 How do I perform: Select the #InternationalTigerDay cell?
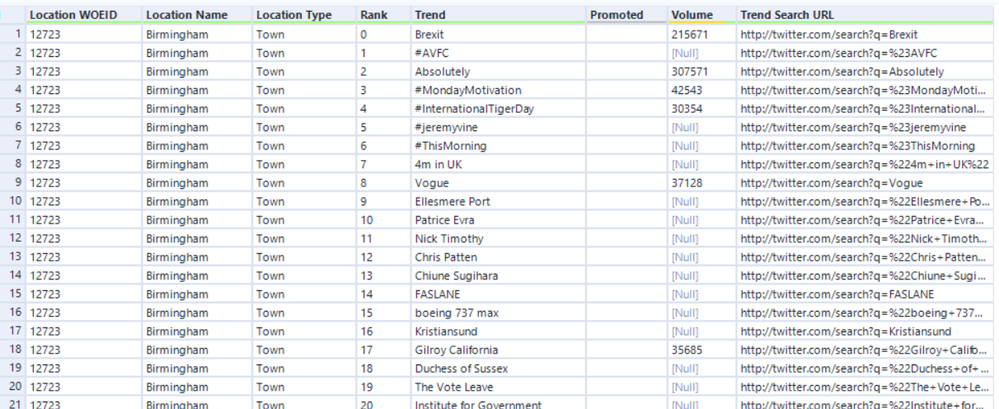click(x=498, y=108)
